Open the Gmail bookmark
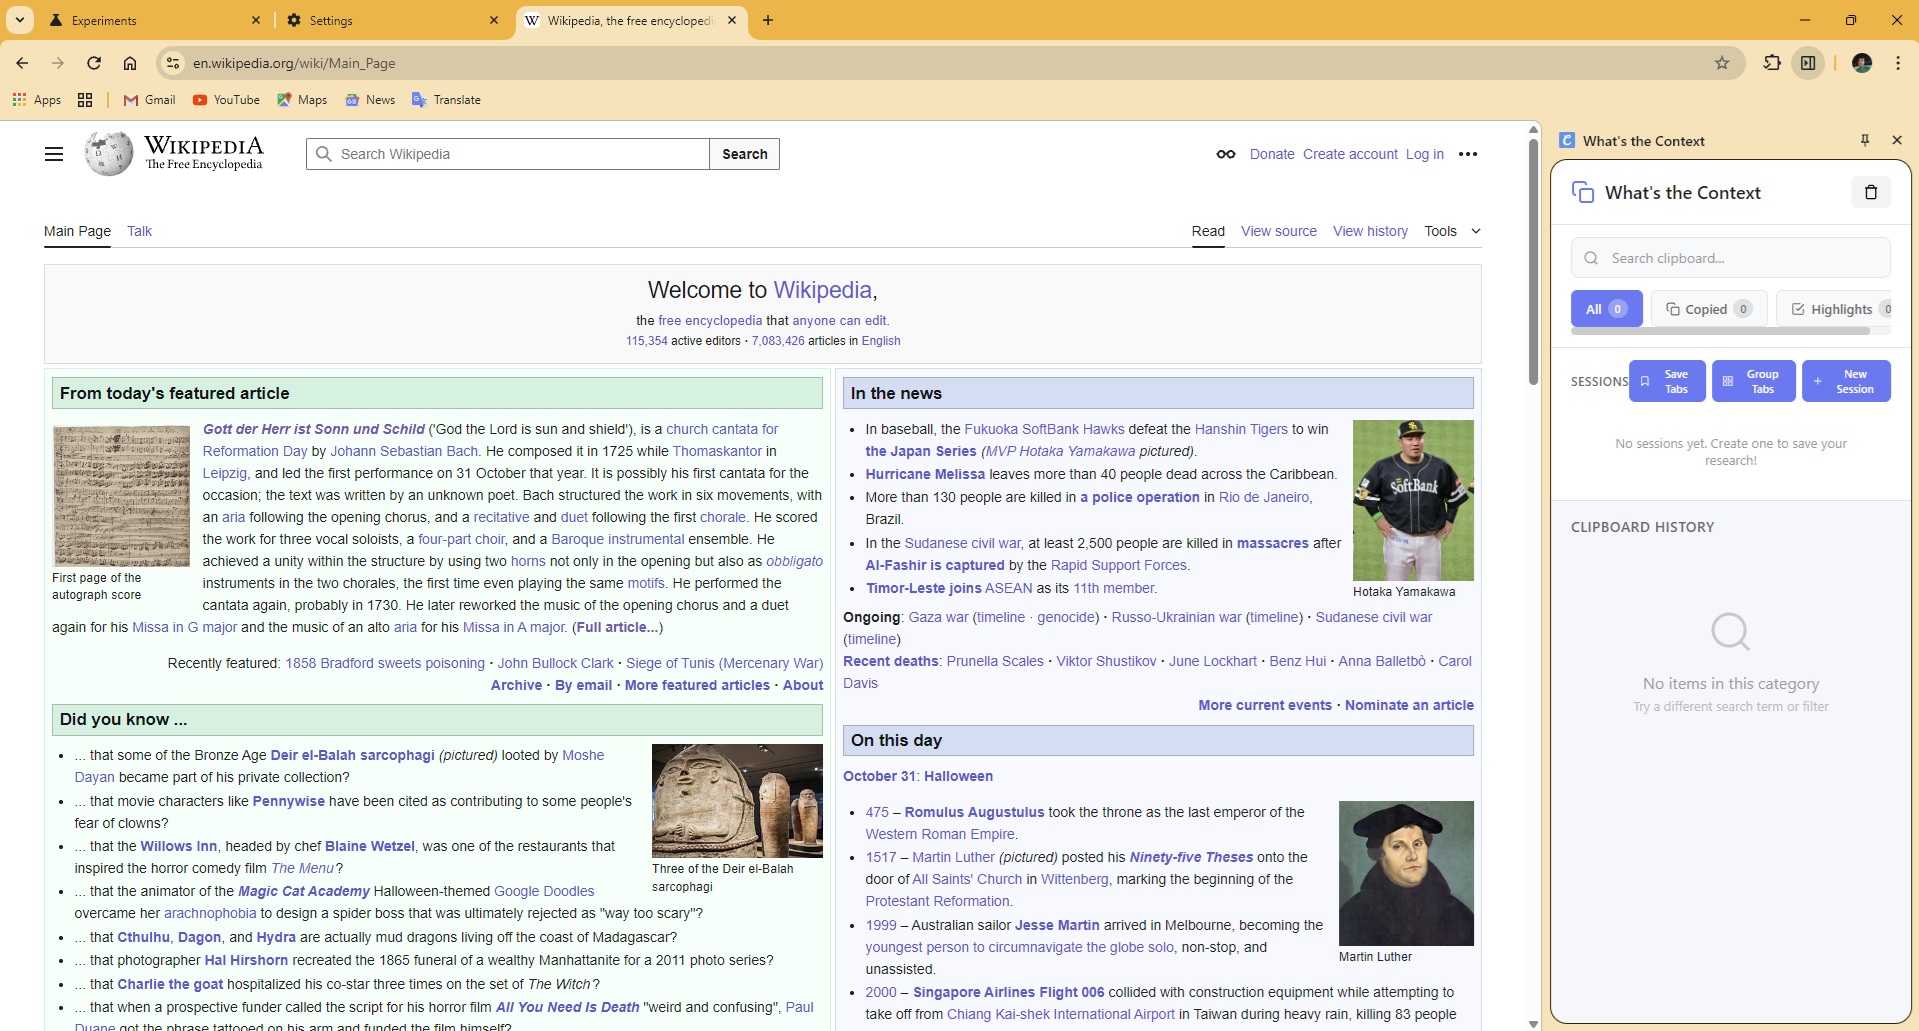 (149, 100)
